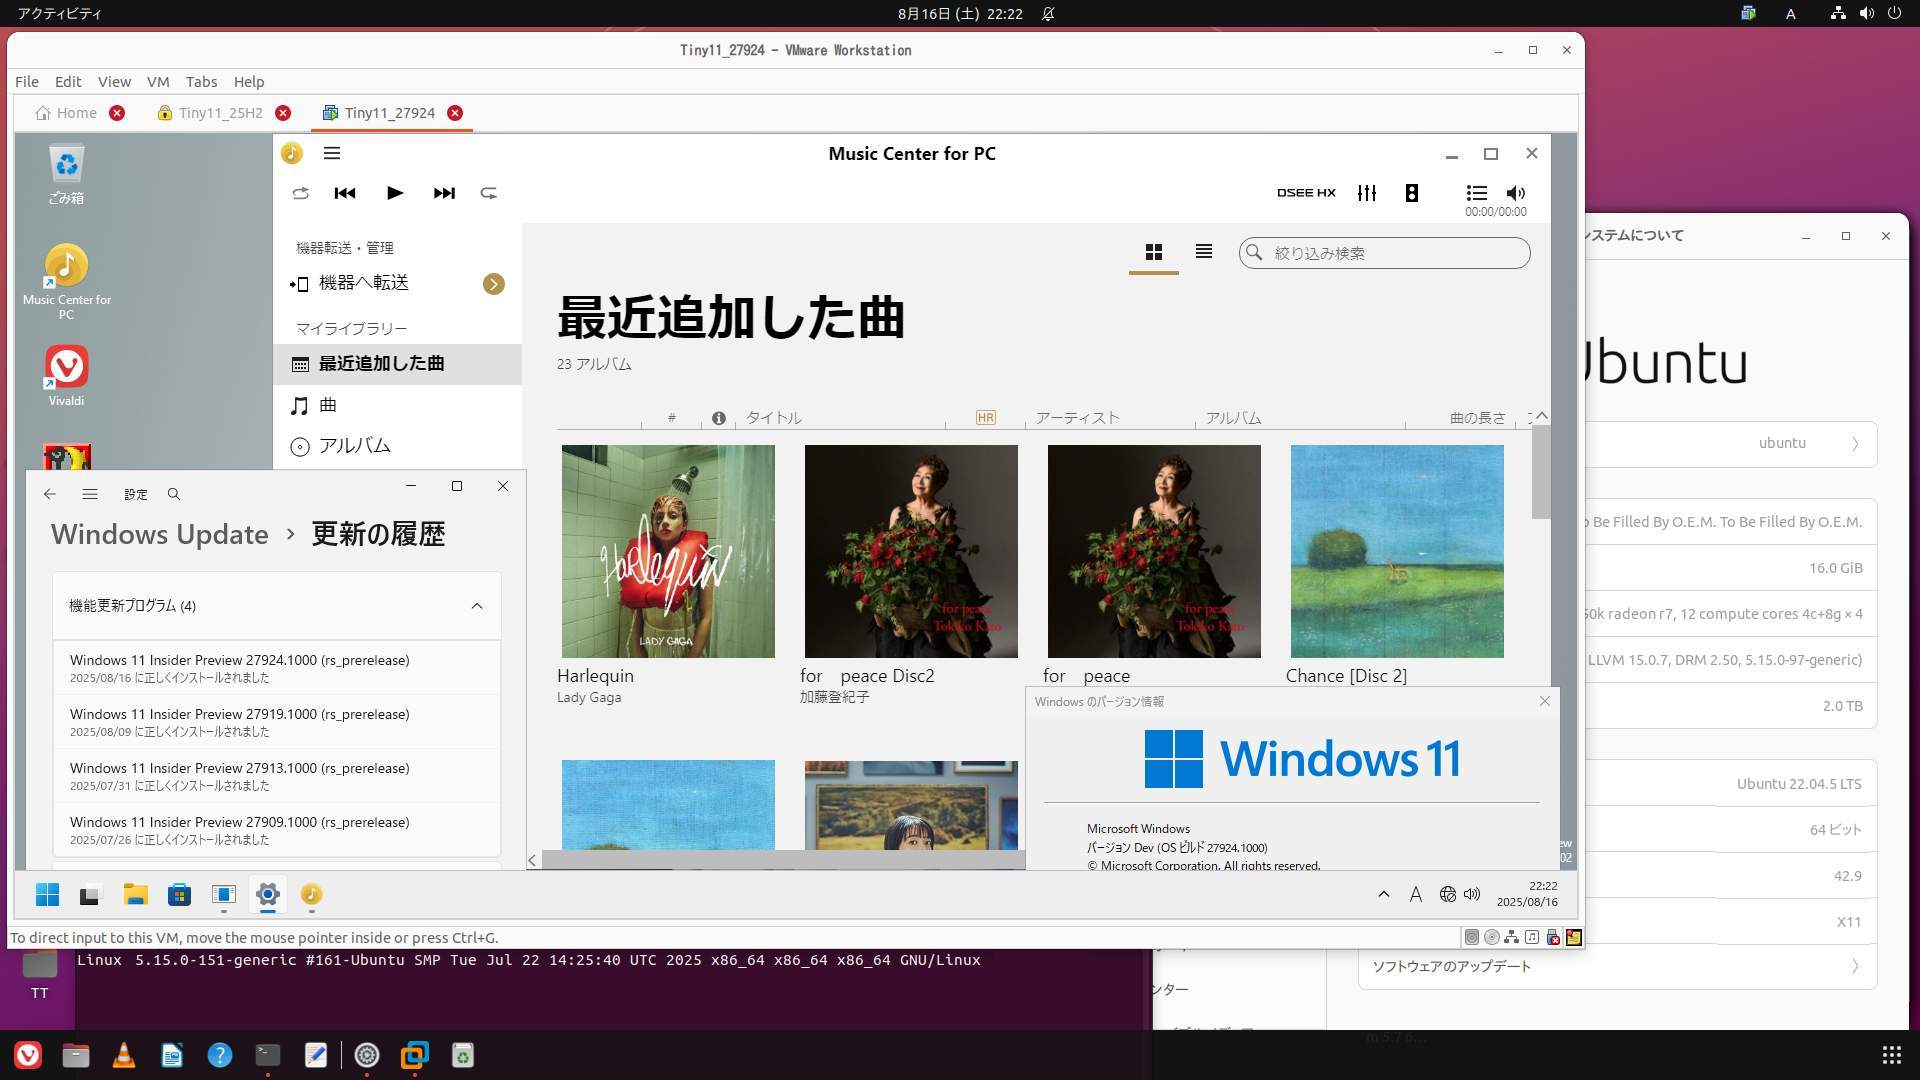Focus the 絞り込み検索 search field

1385,253
